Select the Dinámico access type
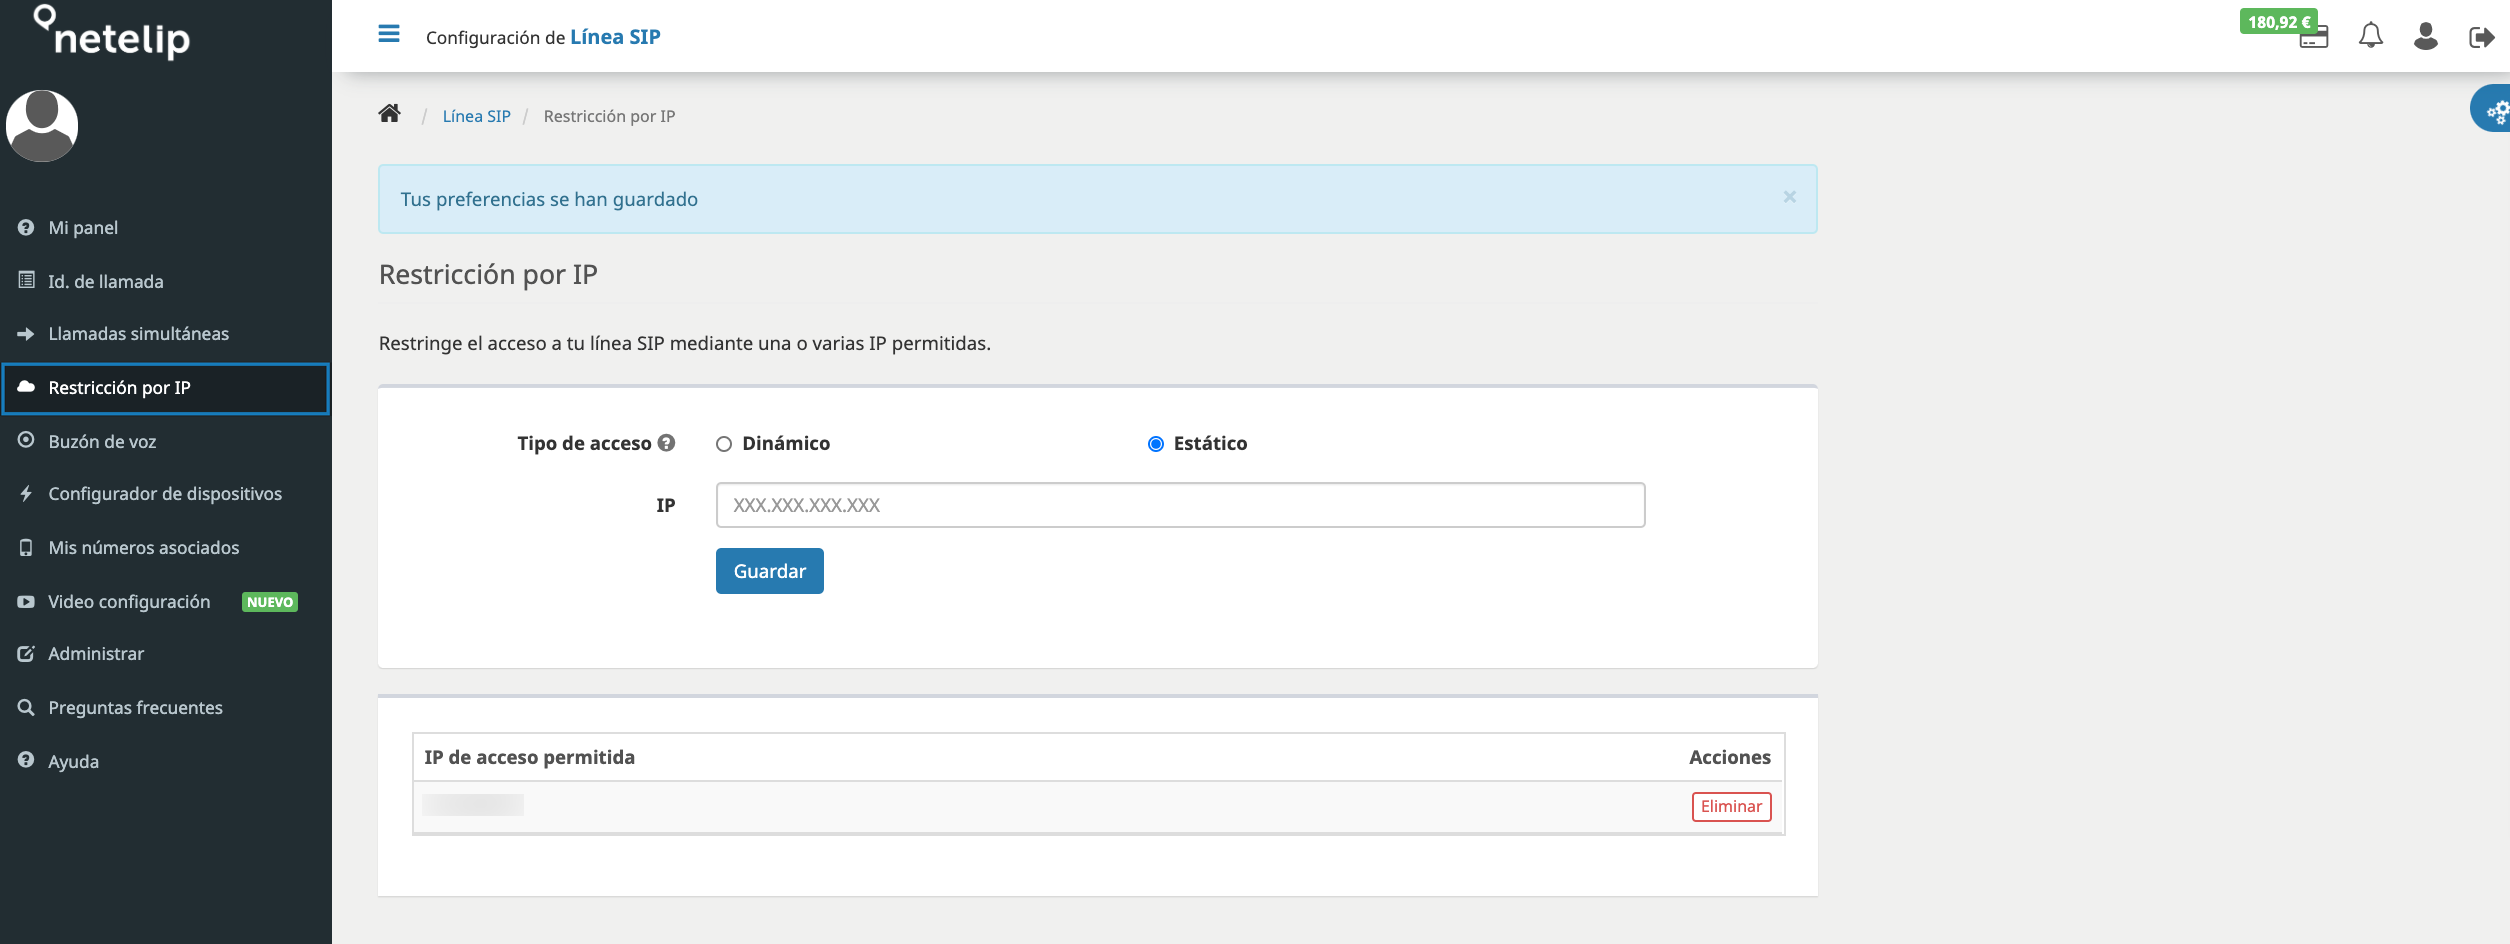Screen dimensions: 2510x944 (x=723, y=443)
